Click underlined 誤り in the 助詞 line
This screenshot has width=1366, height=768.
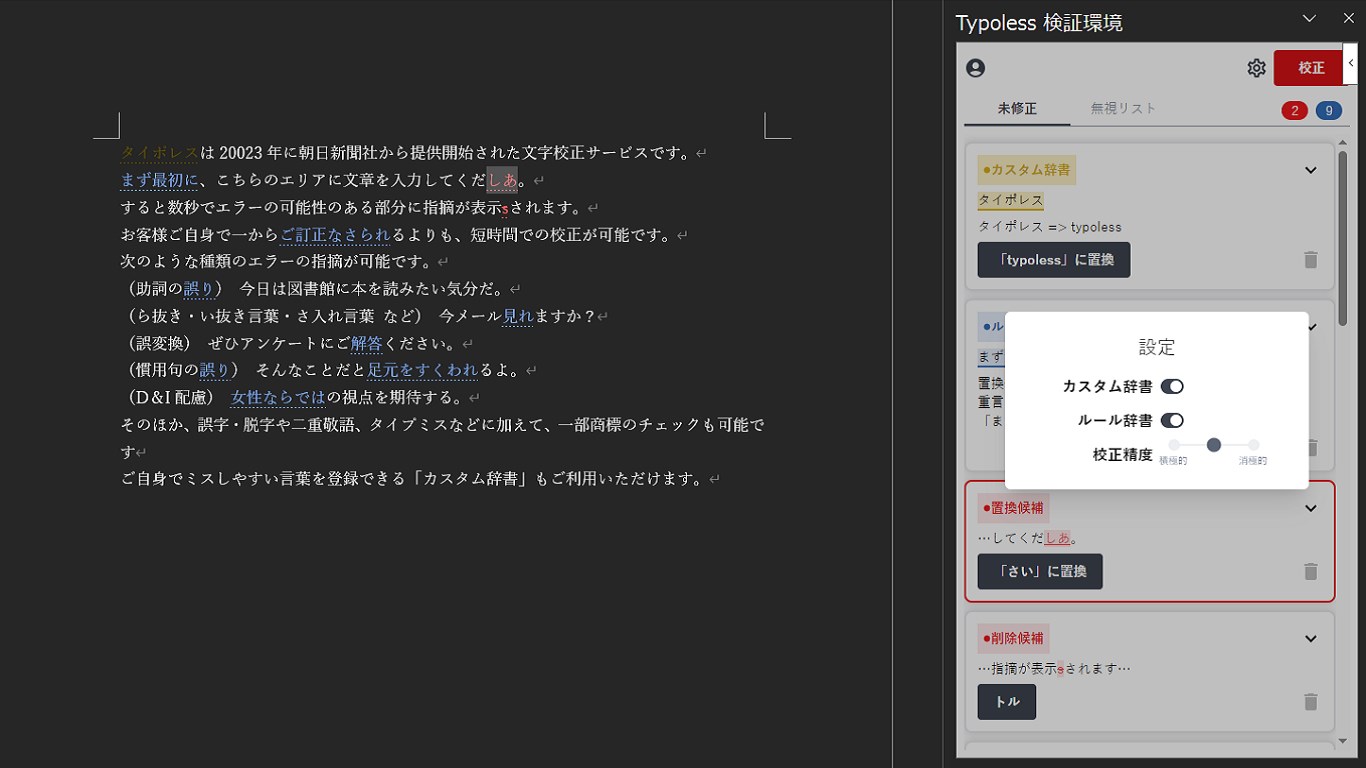tap(199, 289)
